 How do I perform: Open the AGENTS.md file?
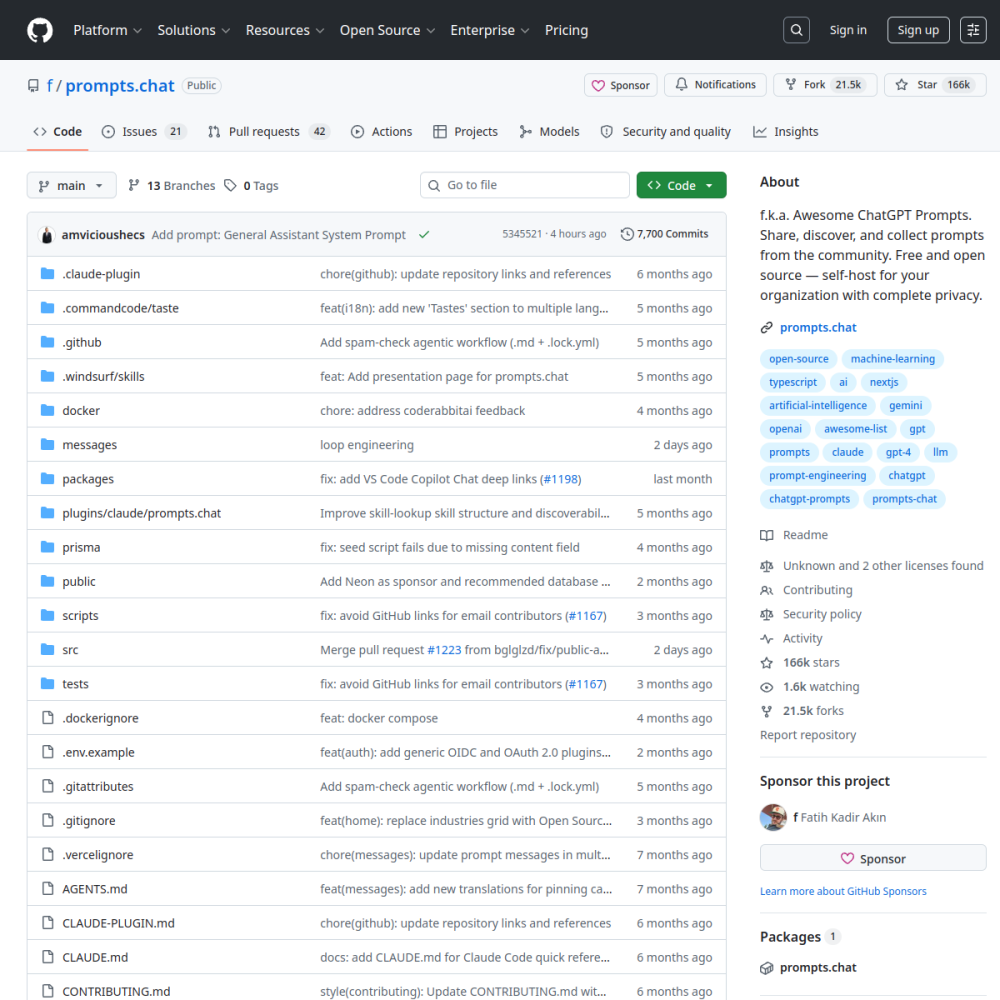(94, 888)
